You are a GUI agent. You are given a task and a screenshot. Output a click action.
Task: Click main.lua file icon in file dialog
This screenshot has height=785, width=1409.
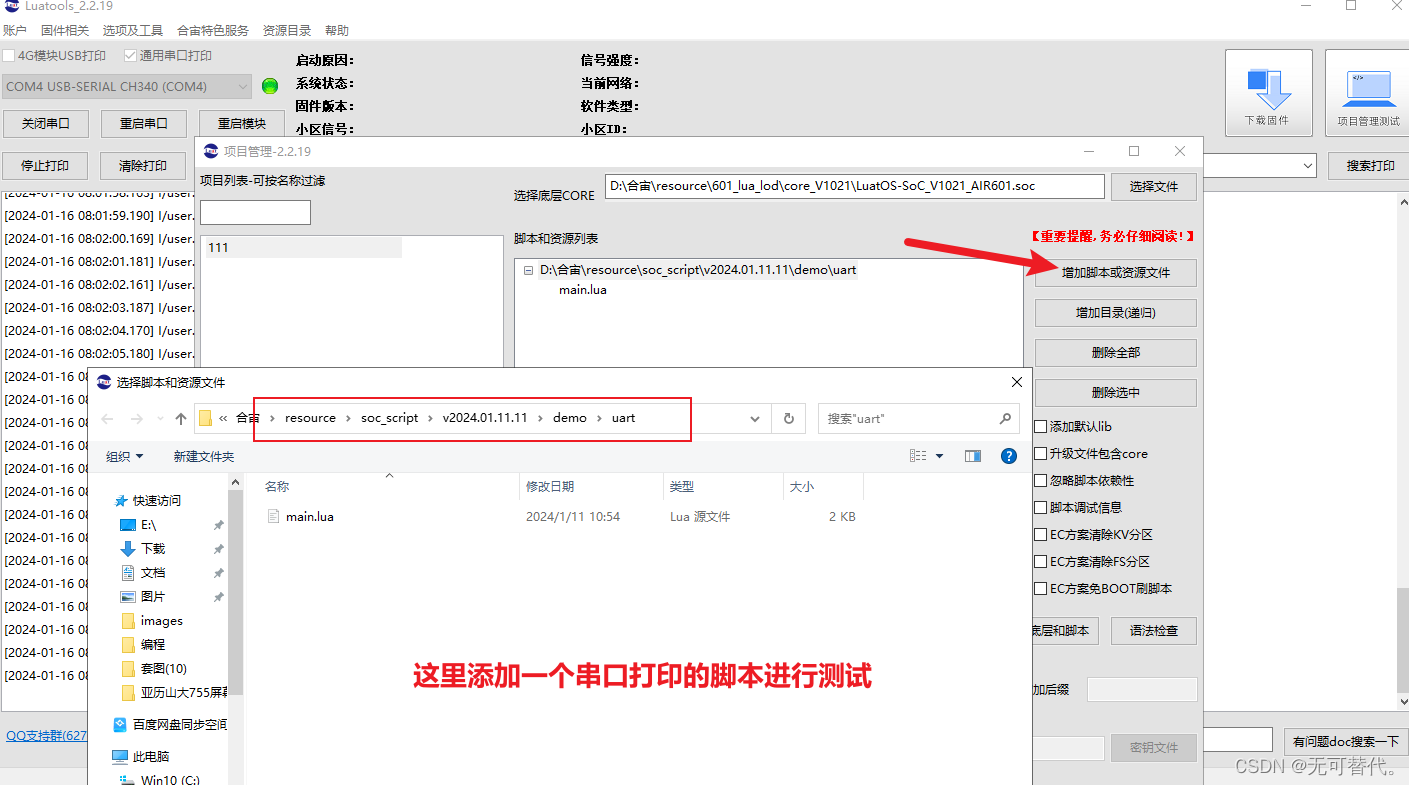[x=274, y=517]
